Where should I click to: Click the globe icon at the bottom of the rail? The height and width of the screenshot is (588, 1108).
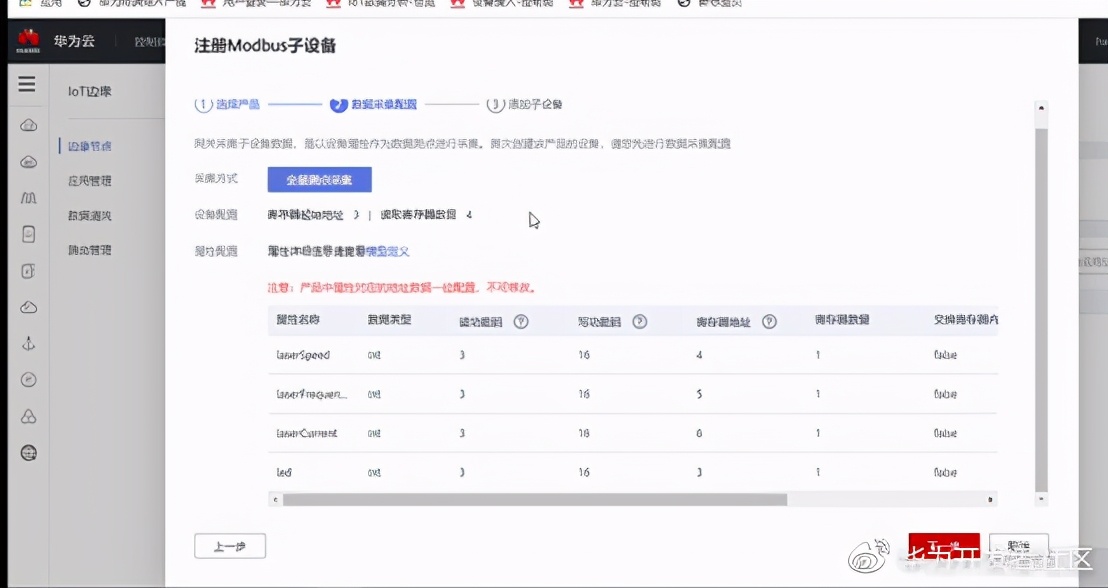click(x=28, y=452)
